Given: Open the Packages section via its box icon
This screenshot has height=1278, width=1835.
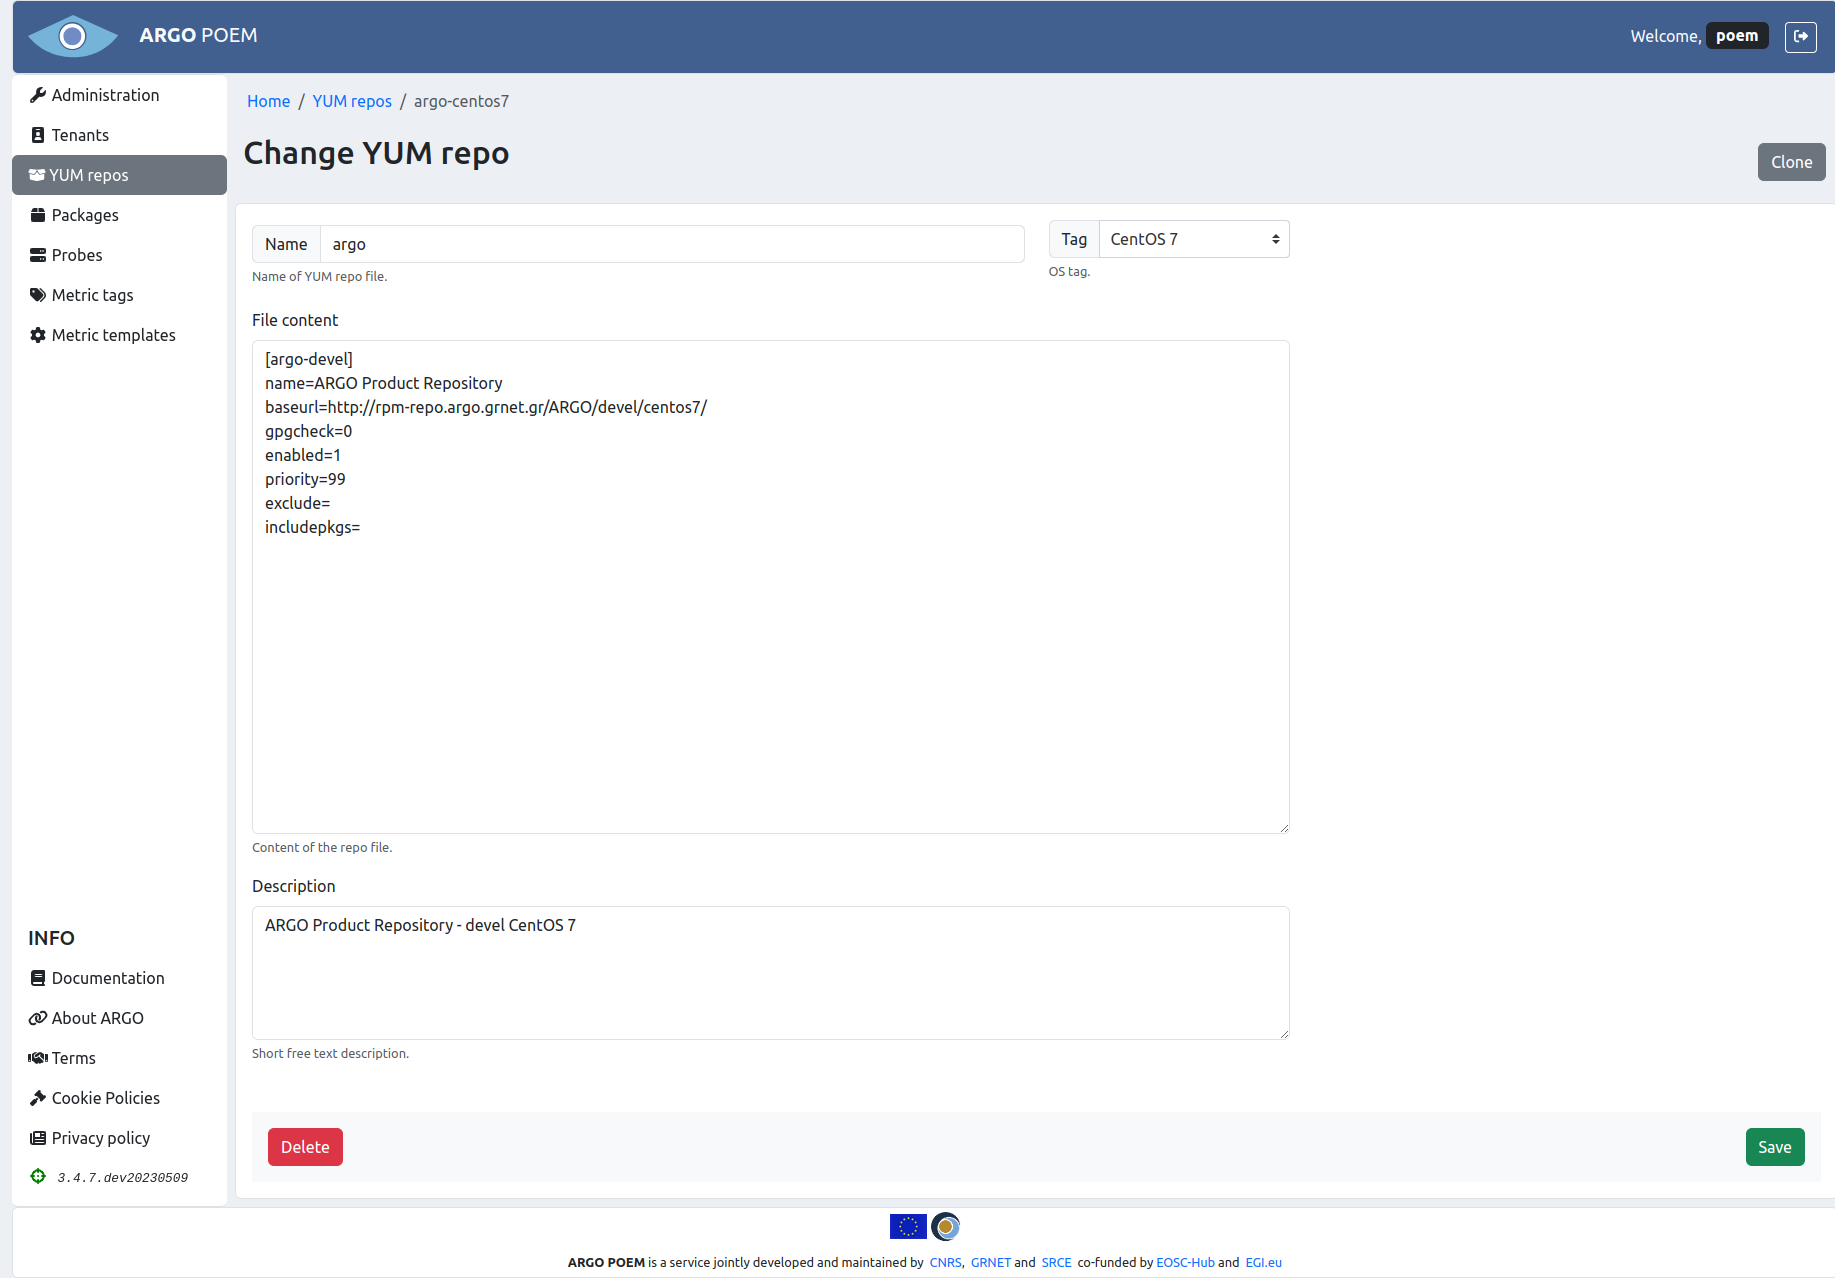Looking at the screenshot, I should [37, 214].
